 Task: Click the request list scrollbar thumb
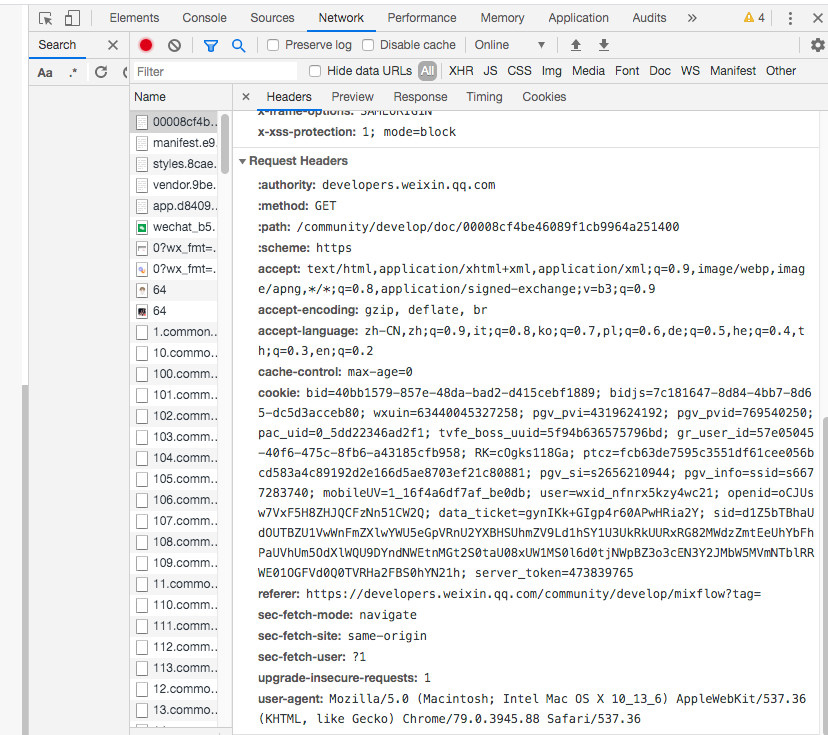(225, 143)
